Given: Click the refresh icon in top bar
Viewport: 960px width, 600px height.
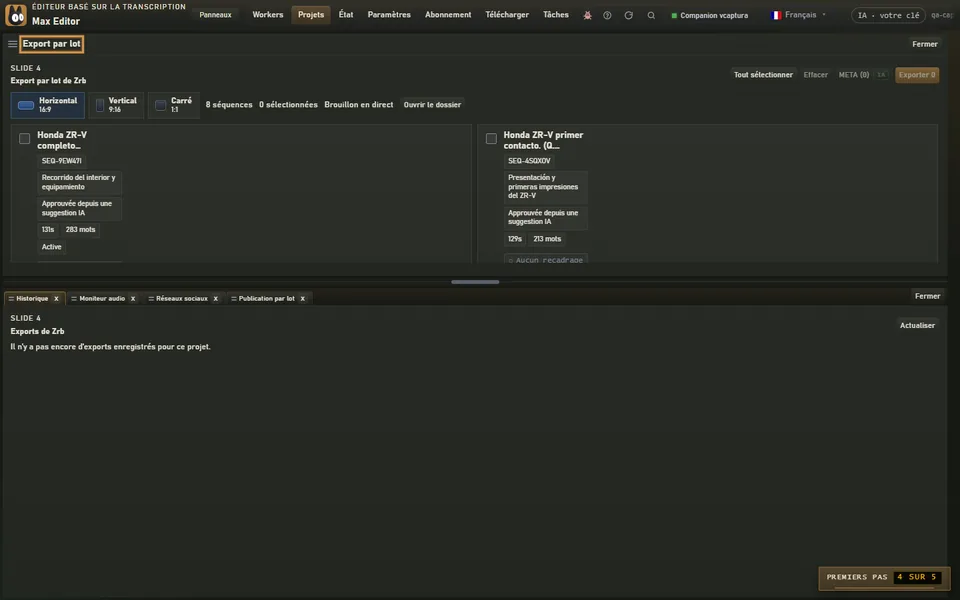Looking at the screenshot, I should 628,15.
